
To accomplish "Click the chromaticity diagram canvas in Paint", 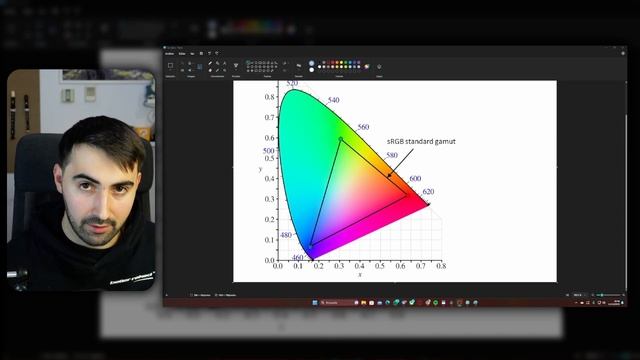I will [395, 181].
